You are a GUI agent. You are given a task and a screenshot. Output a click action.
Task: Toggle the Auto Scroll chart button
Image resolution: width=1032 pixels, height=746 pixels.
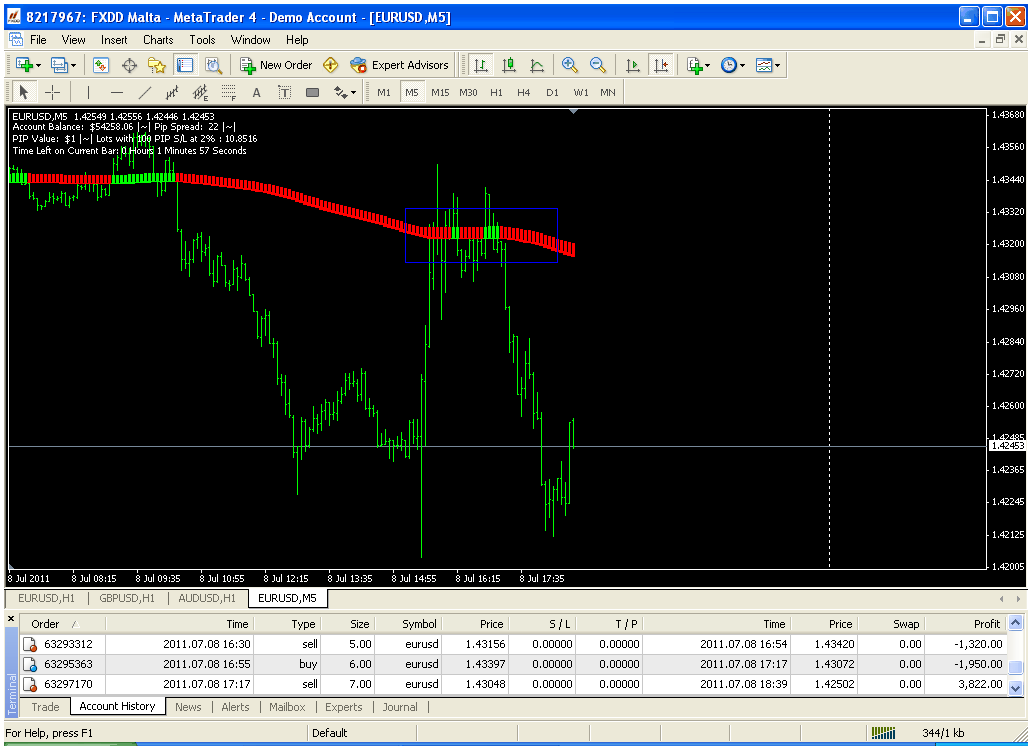click(x=632, y=65)
